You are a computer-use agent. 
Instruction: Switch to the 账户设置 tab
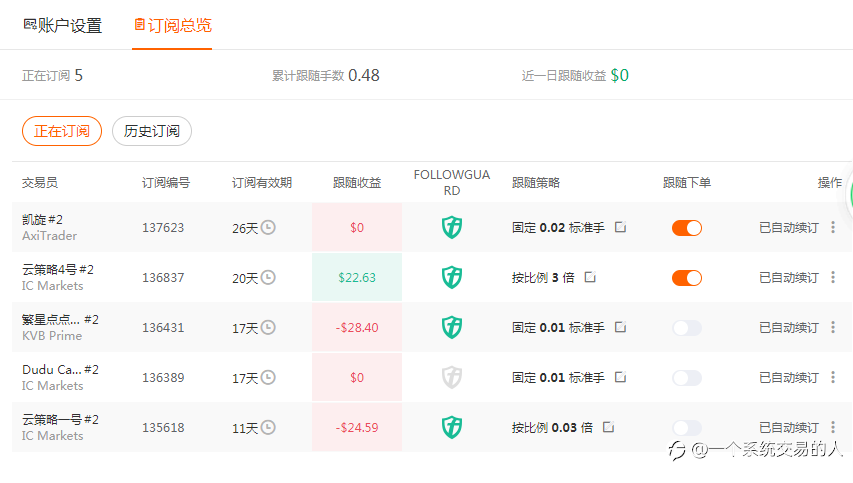point(63,26)
